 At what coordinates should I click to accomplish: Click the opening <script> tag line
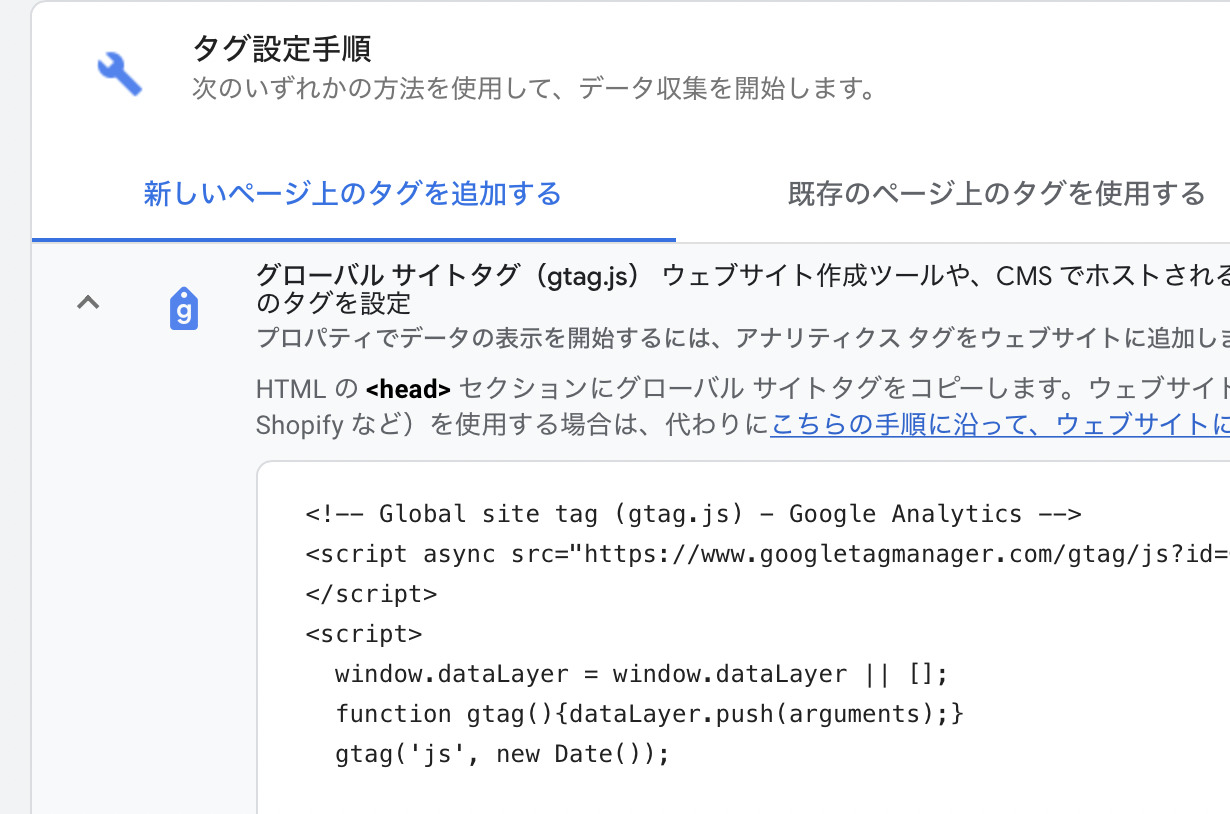pyautogui.click(x=364, y=634)
